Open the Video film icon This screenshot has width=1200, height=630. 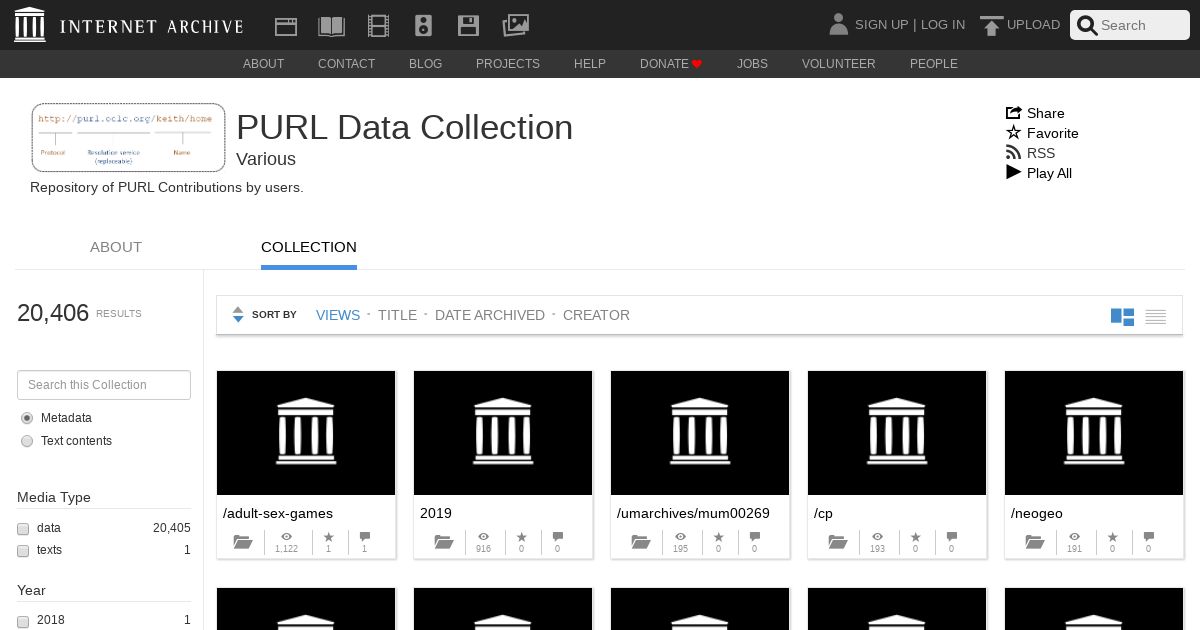click(x=378, y=26)
